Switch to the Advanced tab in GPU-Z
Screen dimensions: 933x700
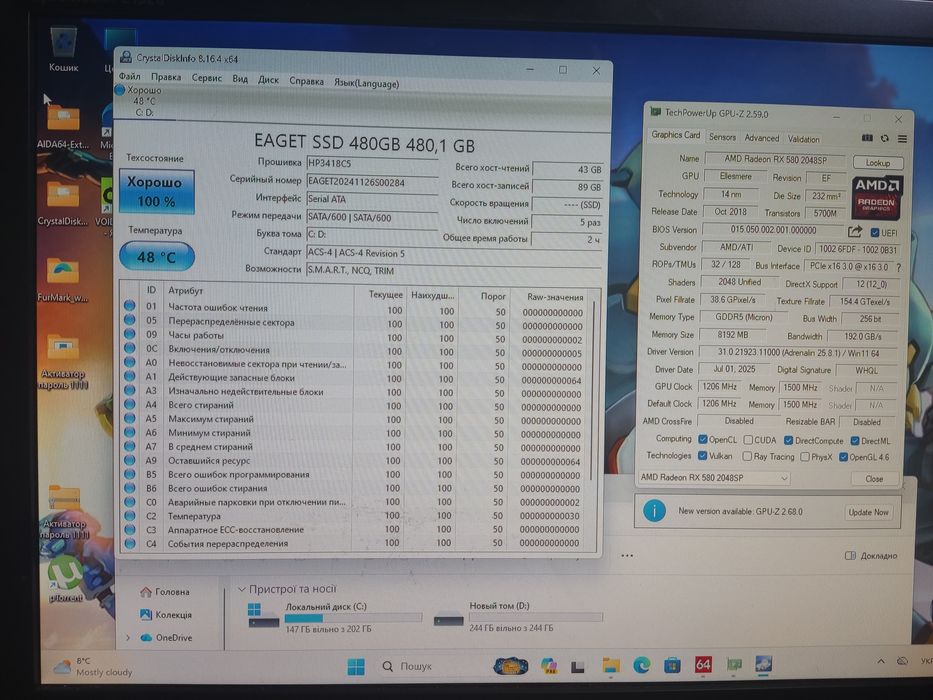pyautogui.click(x=762, y=138)
